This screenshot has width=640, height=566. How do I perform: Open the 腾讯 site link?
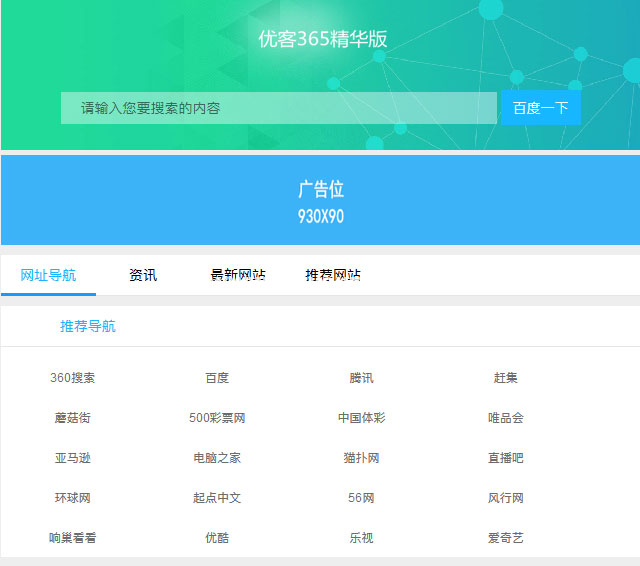click(361, 378)
